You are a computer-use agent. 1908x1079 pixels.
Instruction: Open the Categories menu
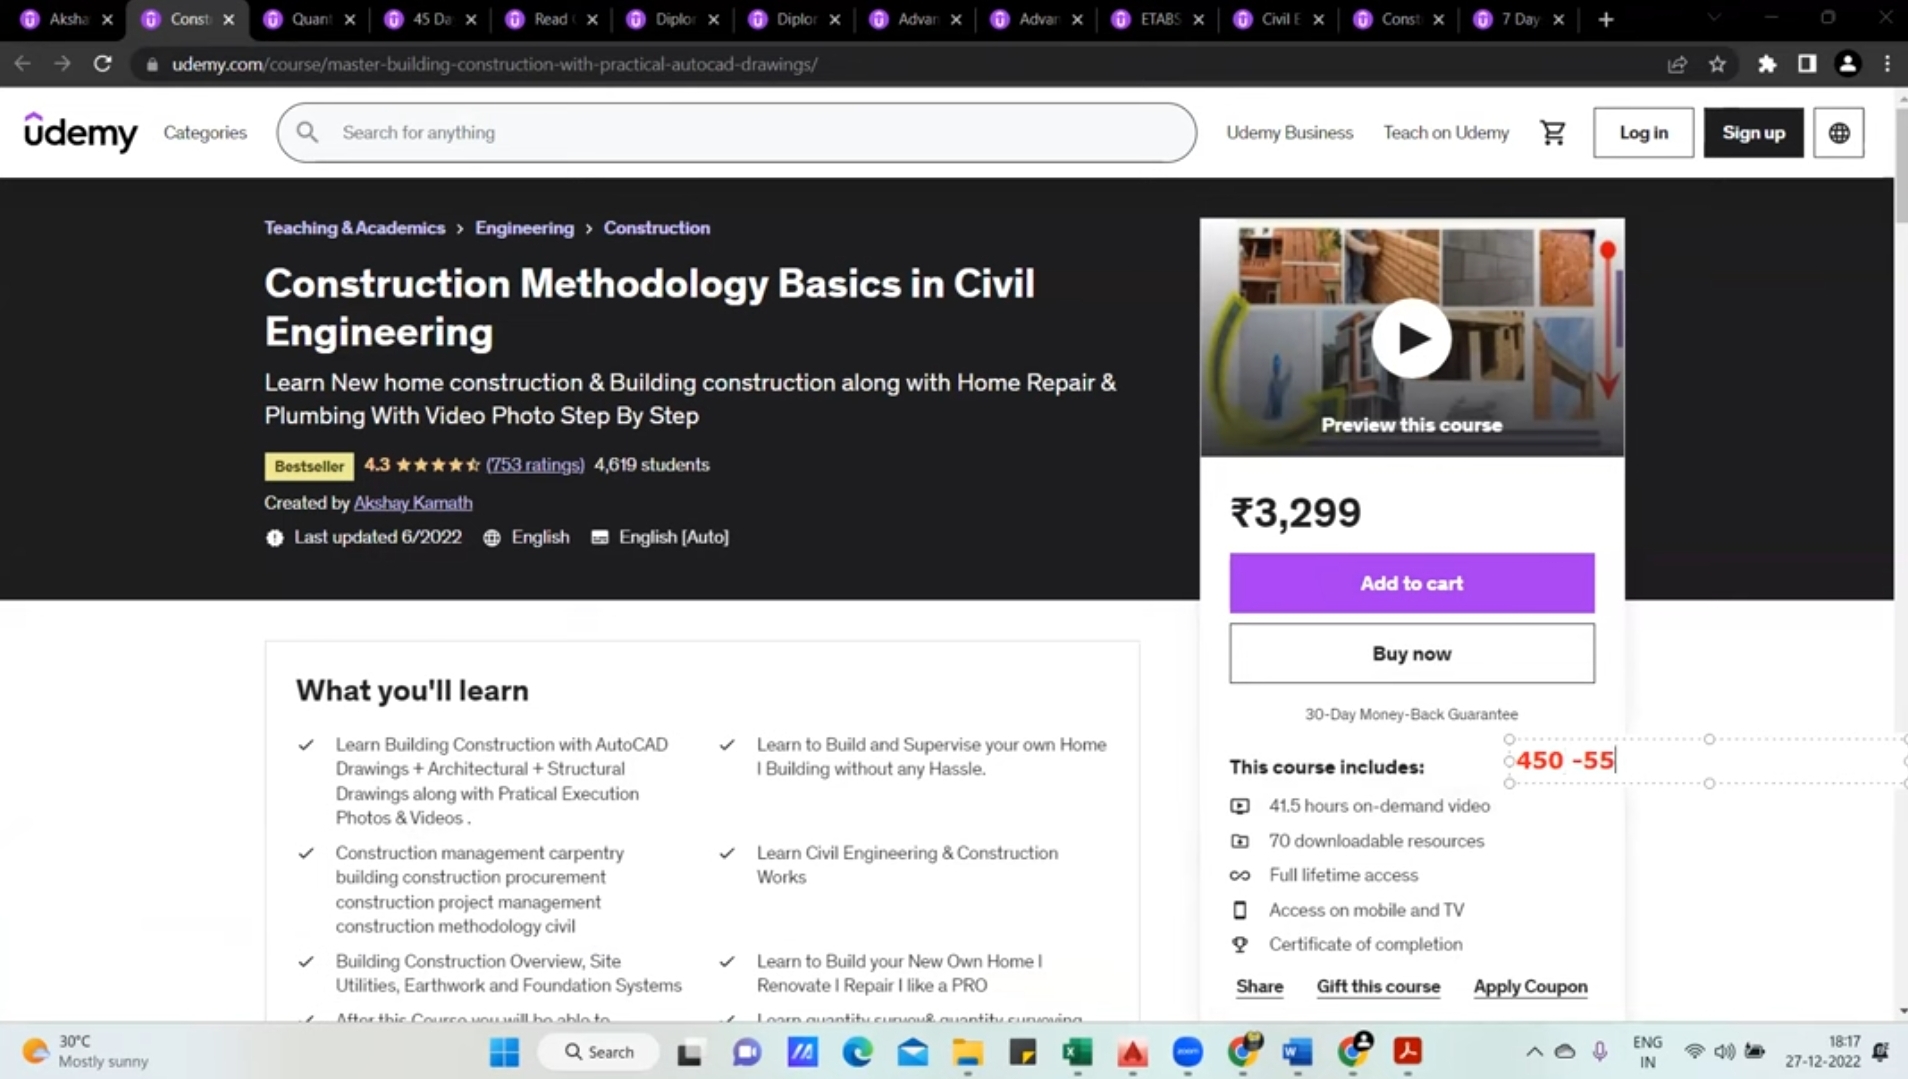[x=205, y=133]
